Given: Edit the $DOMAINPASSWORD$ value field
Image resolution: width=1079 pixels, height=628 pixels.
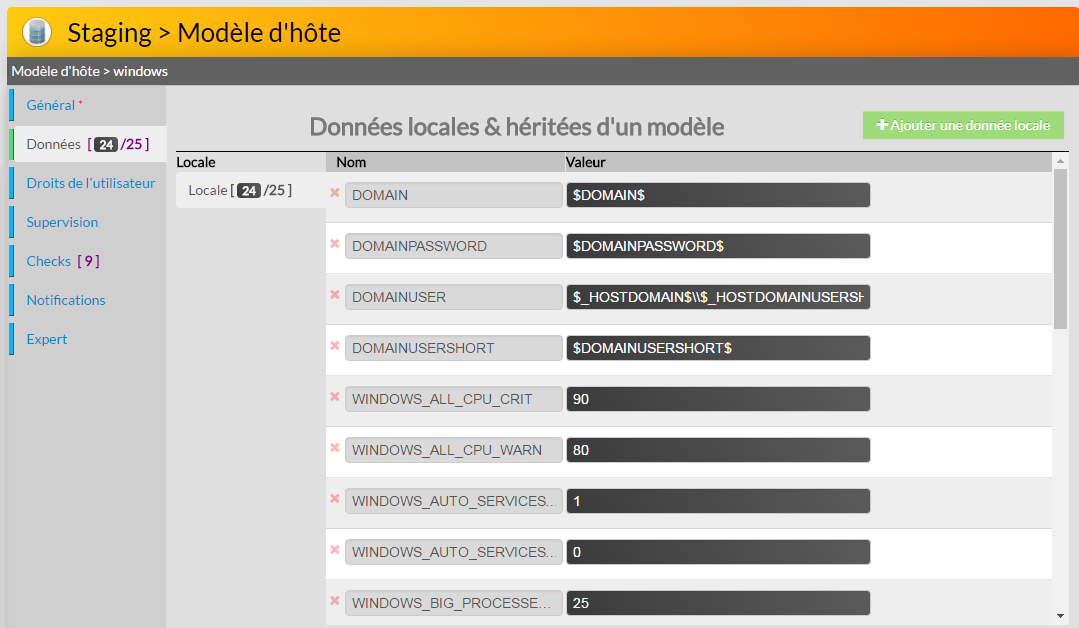Looking at the screenshot, I should point(717,246).
